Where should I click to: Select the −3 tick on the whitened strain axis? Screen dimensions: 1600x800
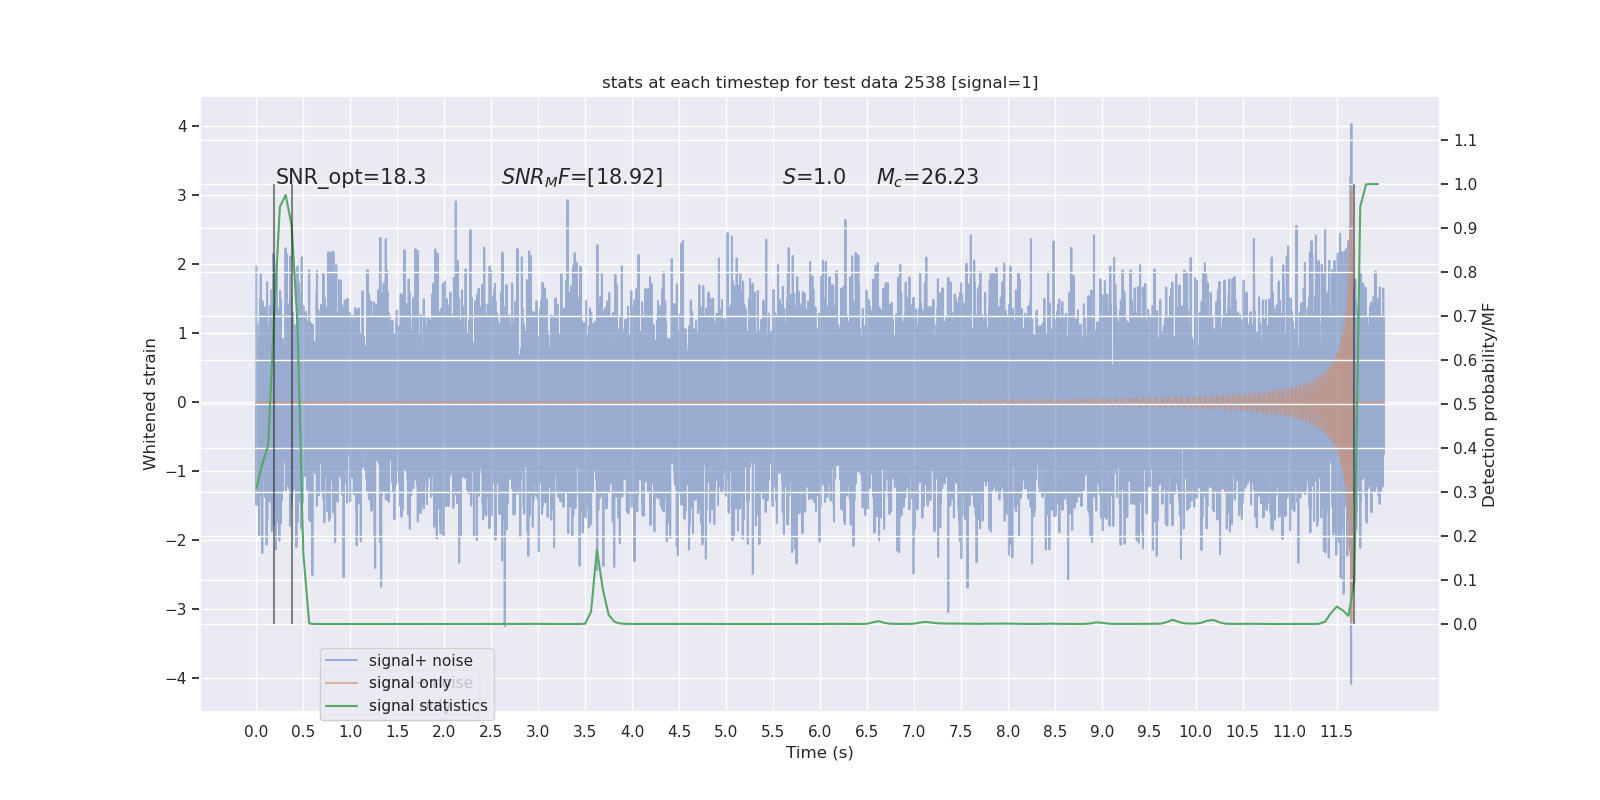pos(177,609)
